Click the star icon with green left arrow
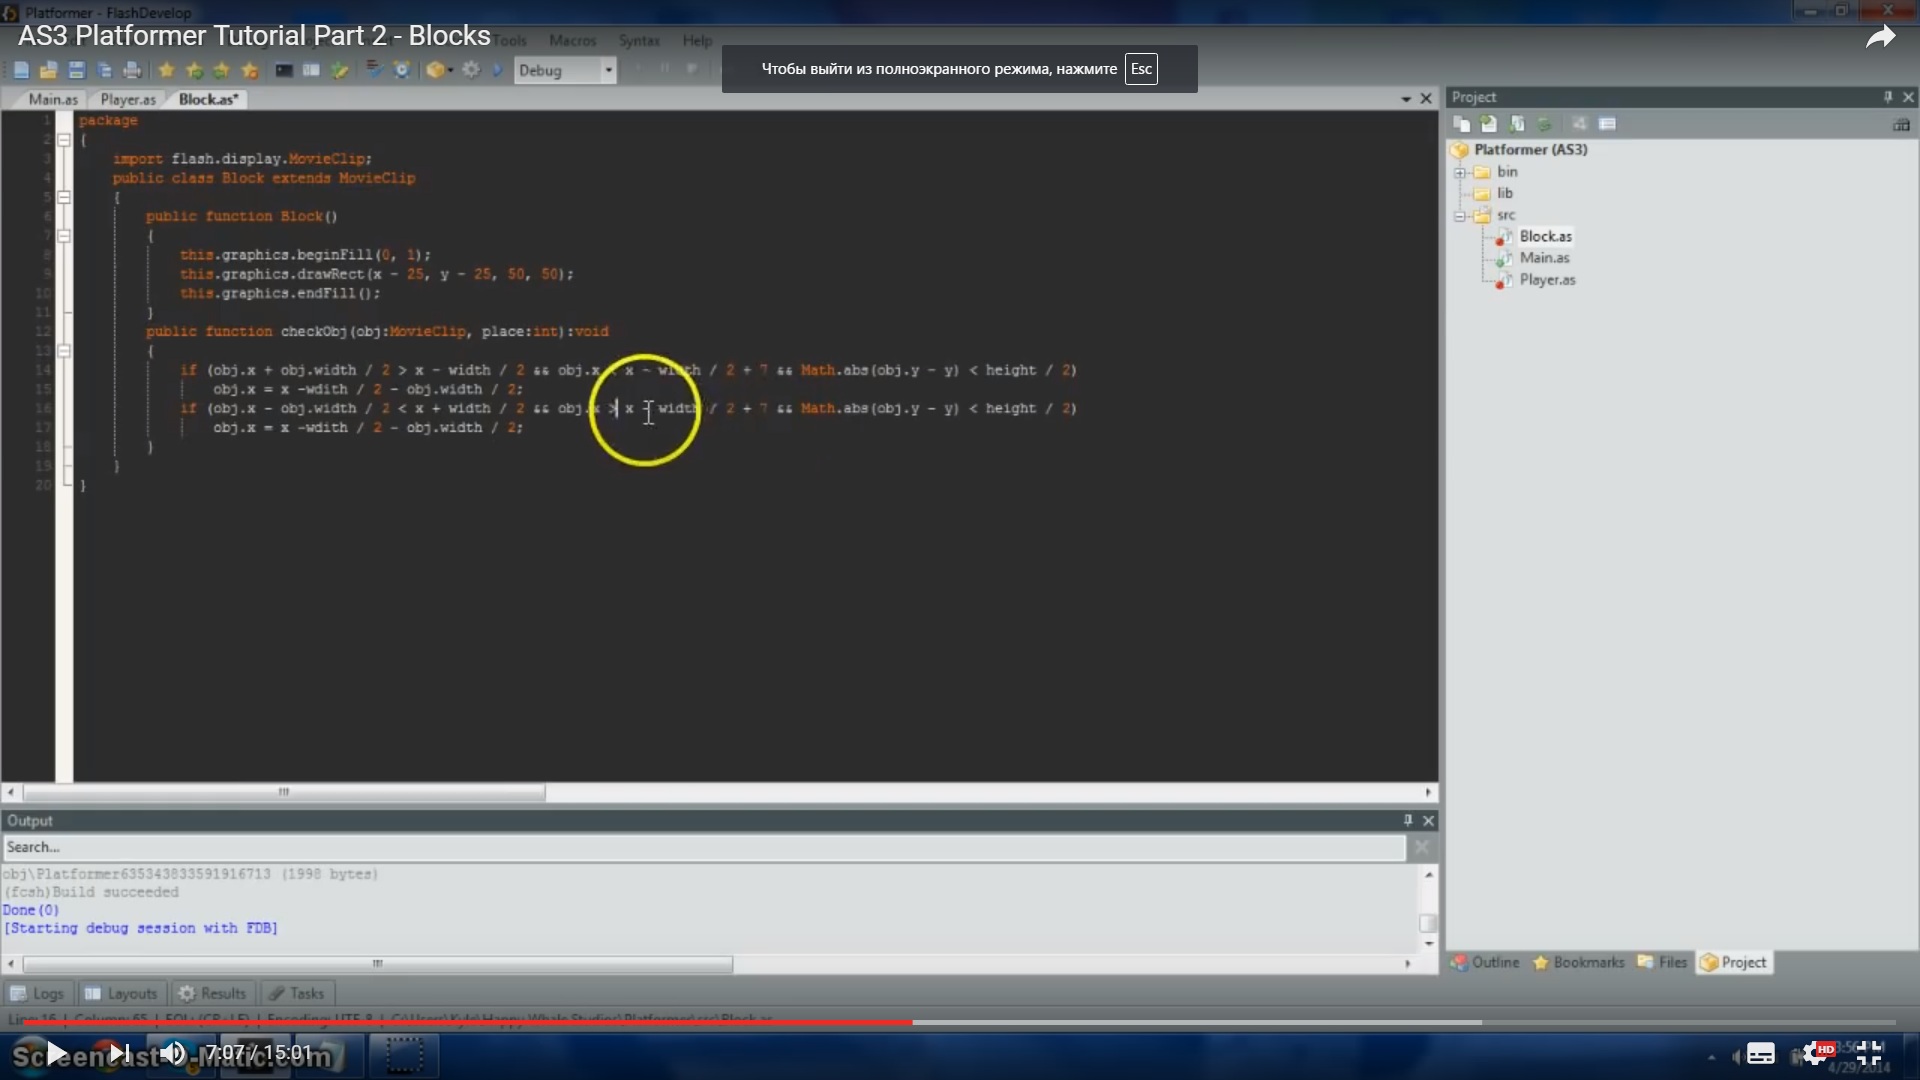Screen dimensions: 1920x1080 click(x=222, y=70)
